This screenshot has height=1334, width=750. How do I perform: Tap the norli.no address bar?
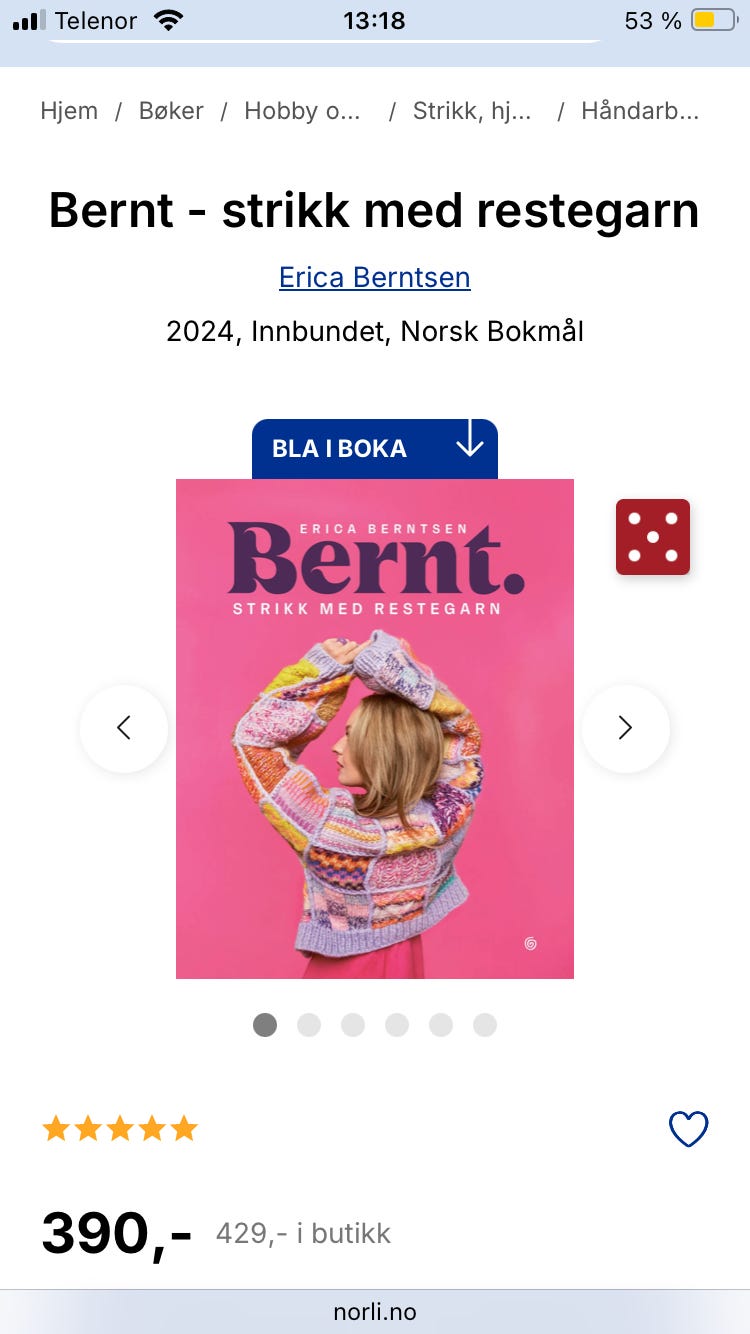pyautogui.click(x=375, y=1311)
